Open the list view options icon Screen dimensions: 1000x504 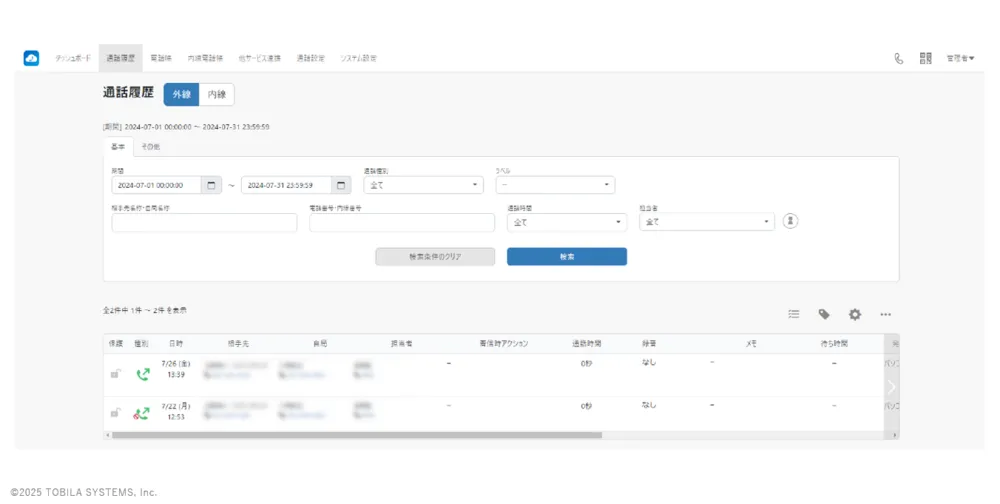(794, 314)
